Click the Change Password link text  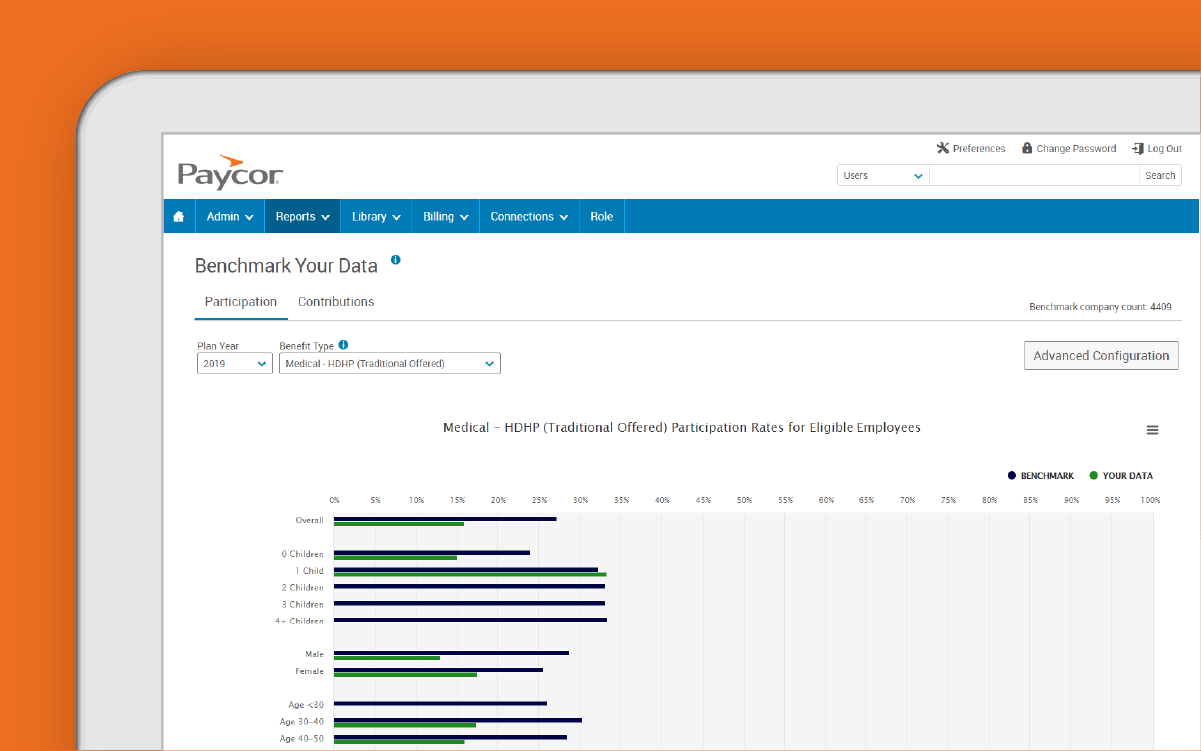(x=1076, y=148)
